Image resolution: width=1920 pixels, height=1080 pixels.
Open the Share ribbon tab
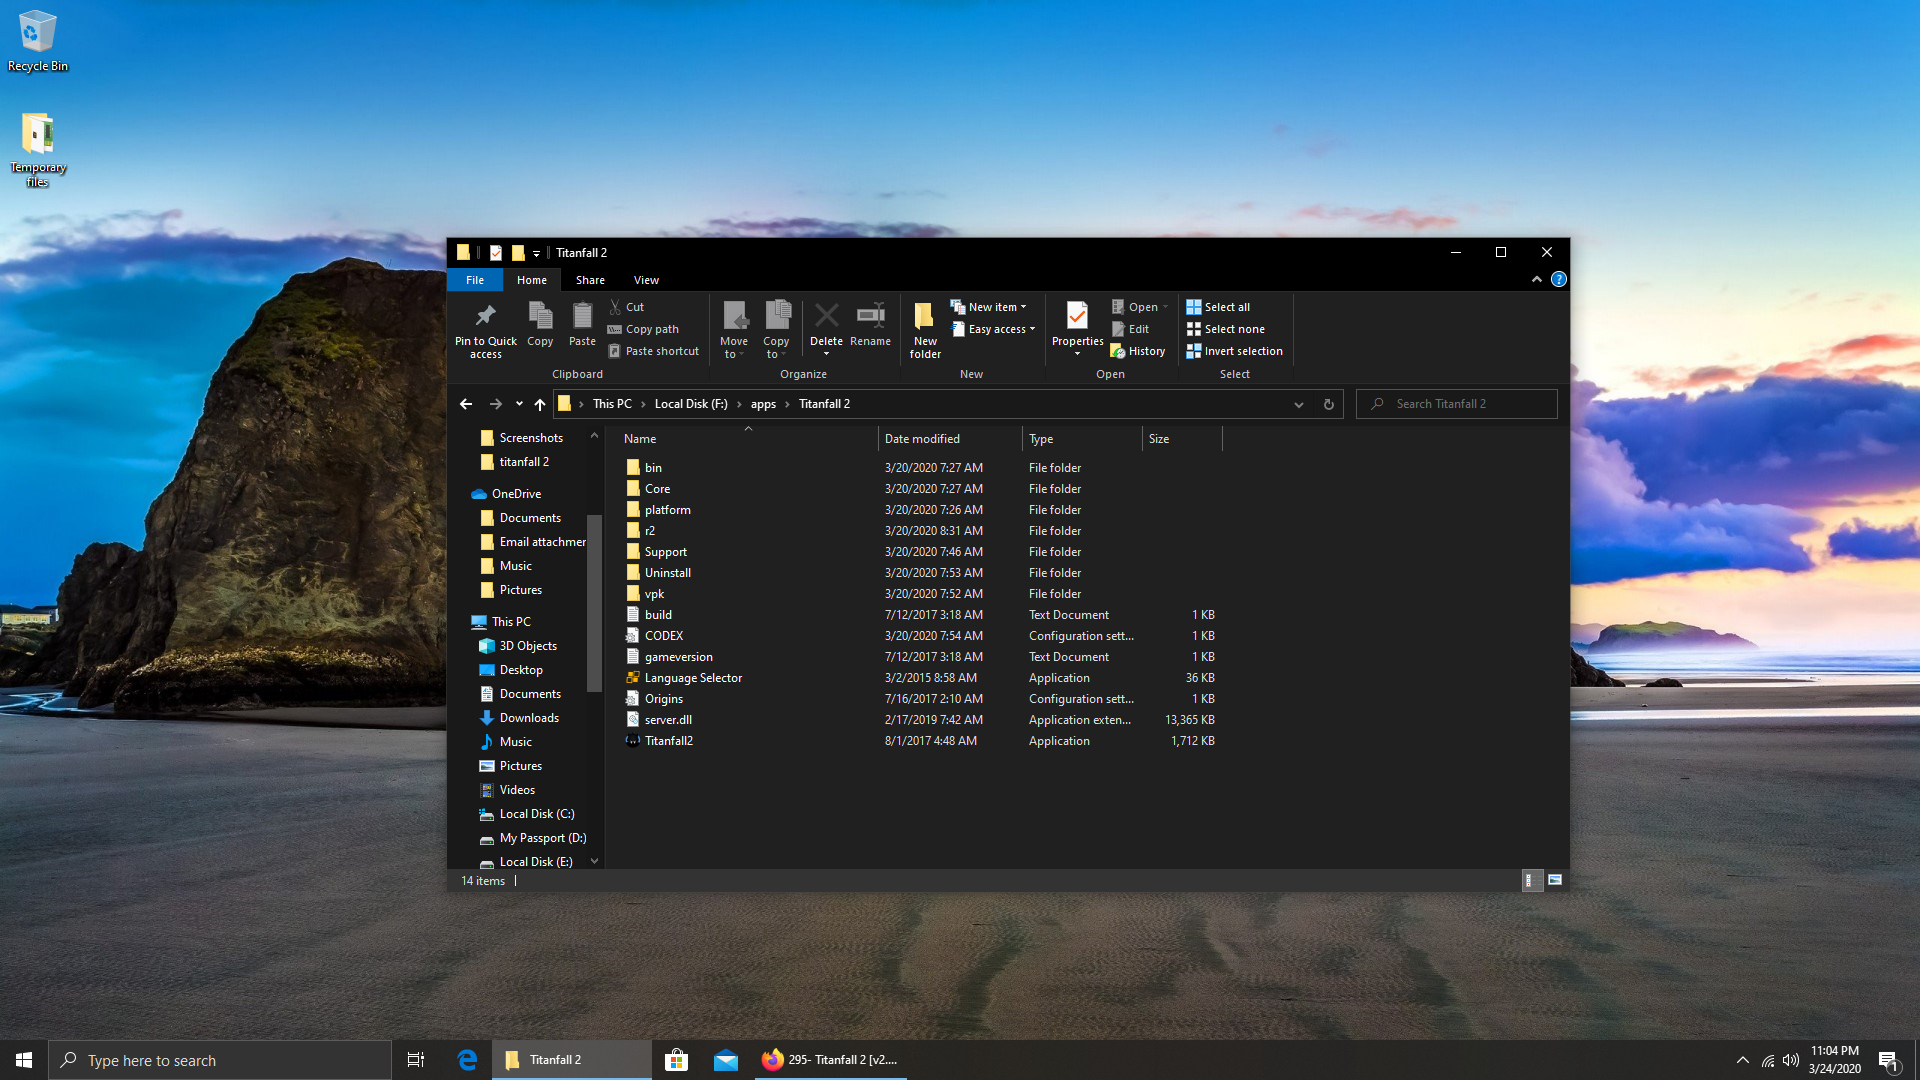pyautogui.click(x=590, y=280)
